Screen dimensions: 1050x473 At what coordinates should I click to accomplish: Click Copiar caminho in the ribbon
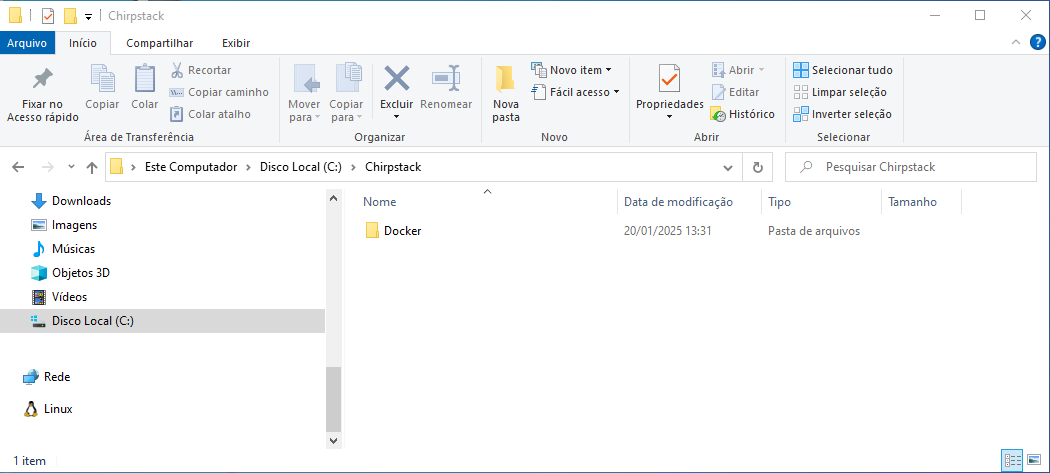tap(220, 92)
